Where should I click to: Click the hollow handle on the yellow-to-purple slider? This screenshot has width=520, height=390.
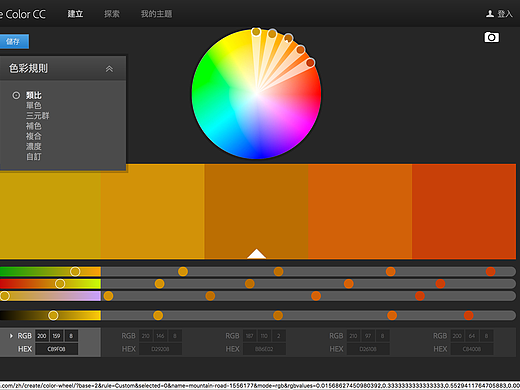point(5,296)
